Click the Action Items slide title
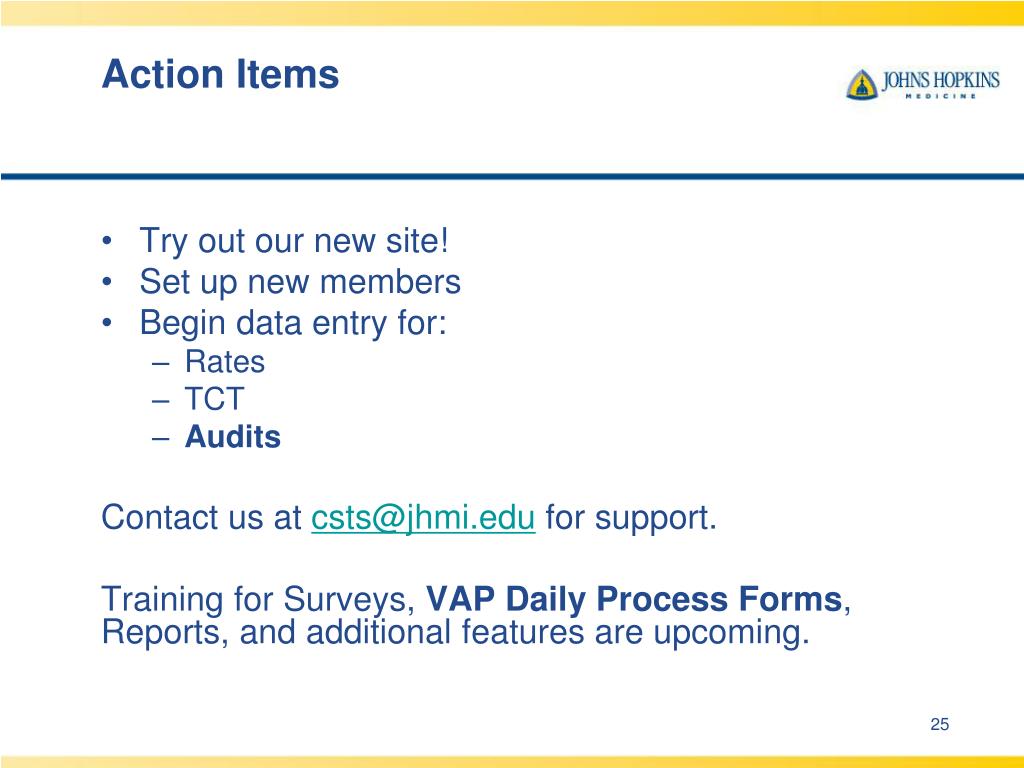Screen dimensions: 1024x768 tap(221, 73)
